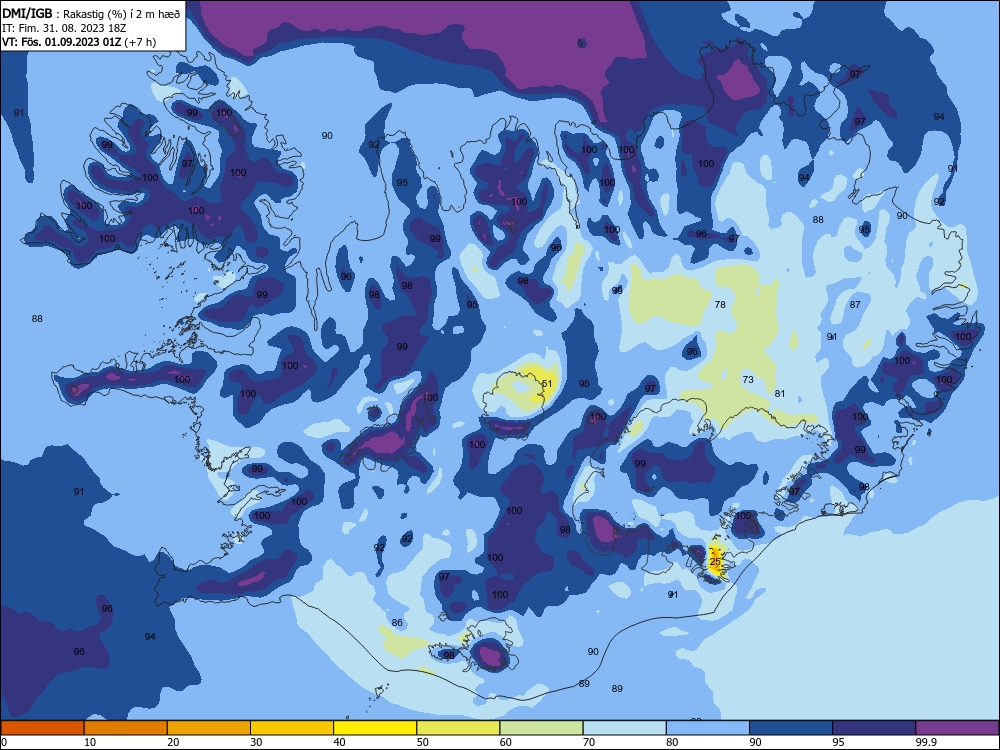The width and height of the screenshot is (1000, 750).
Task: Click the legend tick label 80
Action: (x=672, y=742)
